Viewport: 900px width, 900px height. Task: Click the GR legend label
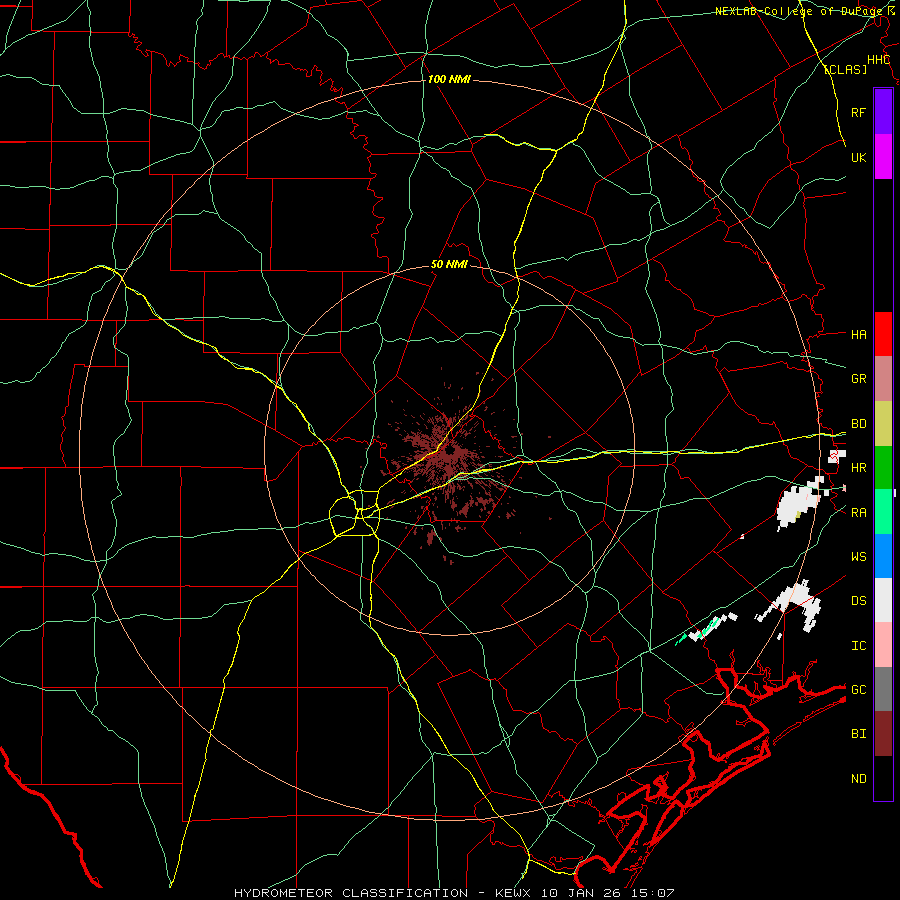tap(859, 379)
